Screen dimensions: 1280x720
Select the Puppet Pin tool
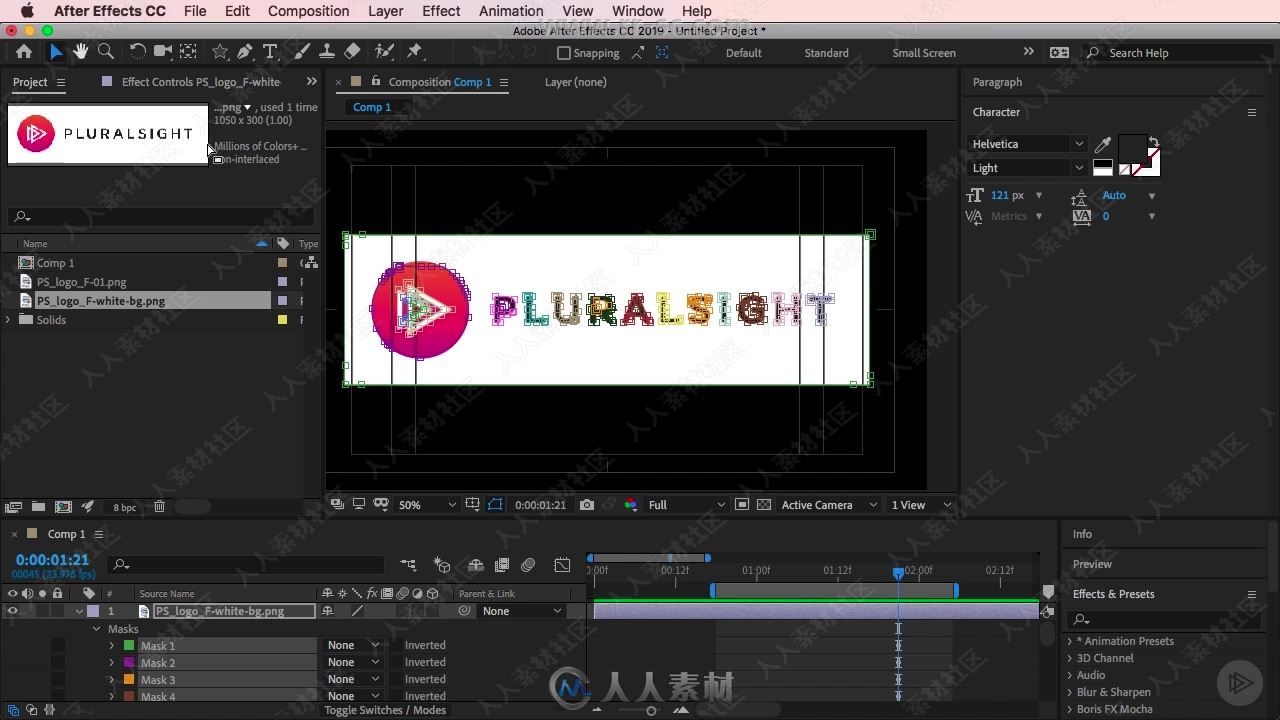[x=415, y=52]
